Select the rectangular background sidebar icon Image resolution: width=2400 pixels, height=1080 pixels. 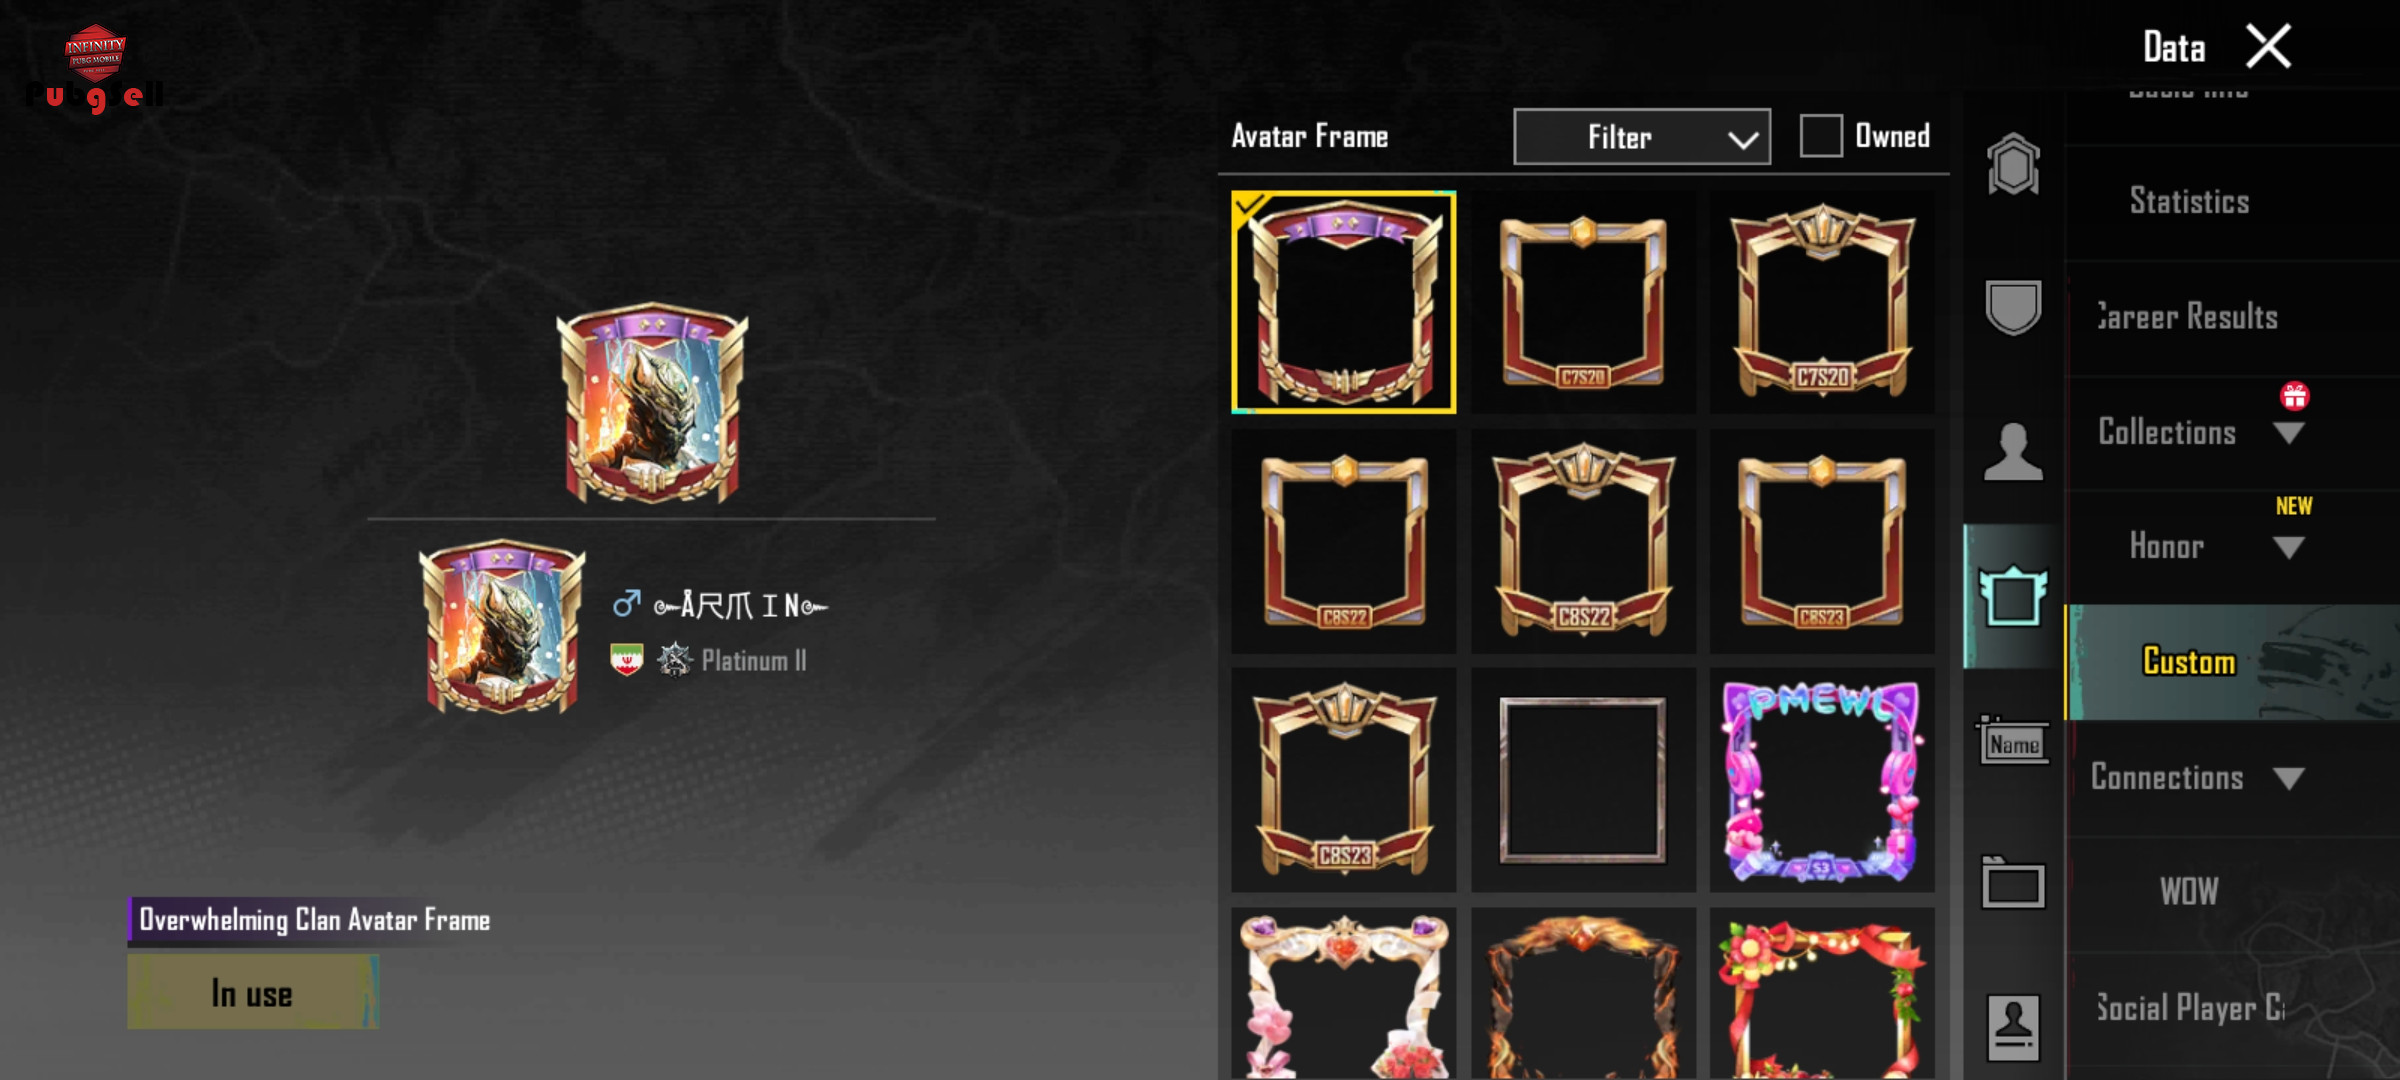tap(2013, 884)
